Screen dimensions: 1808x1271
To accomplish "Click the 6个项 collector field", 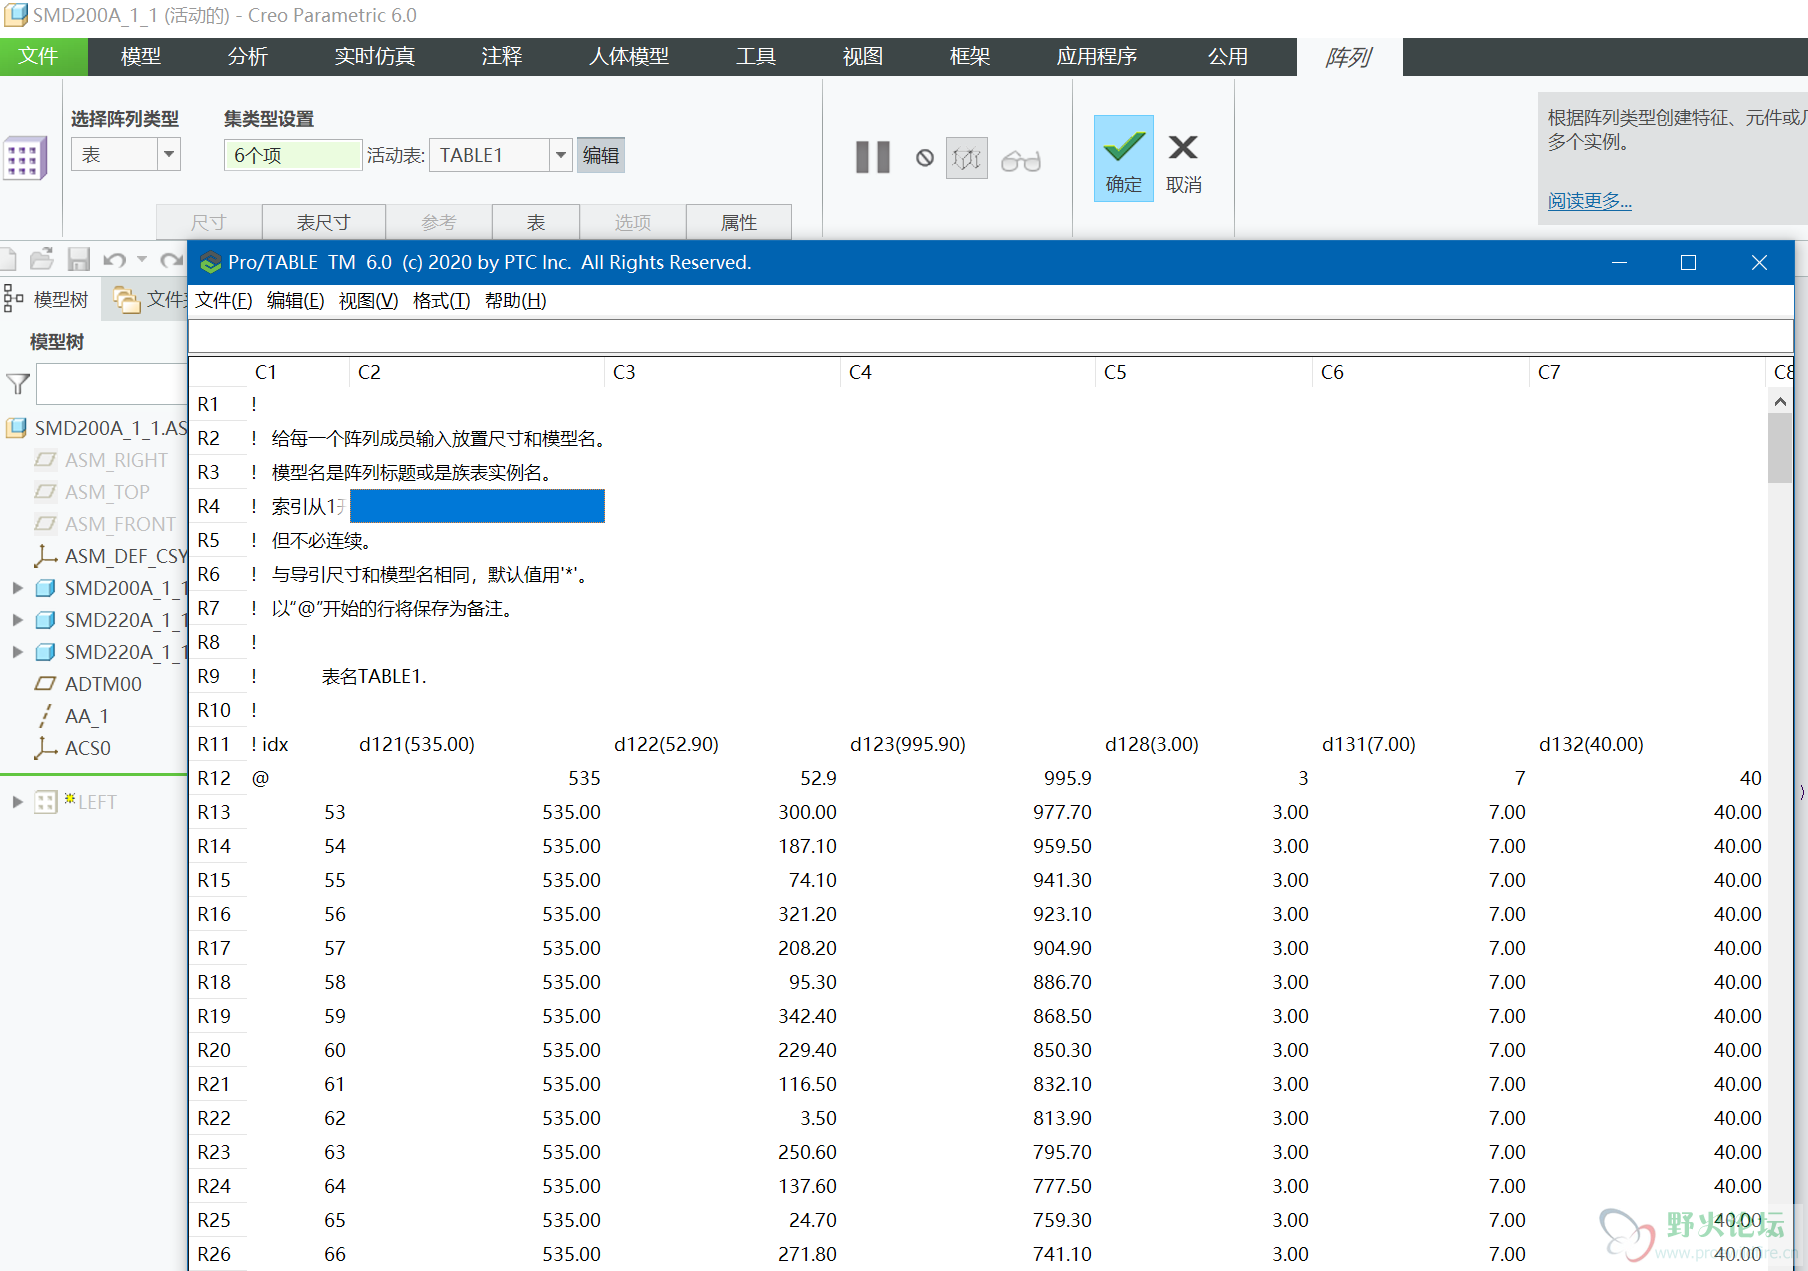I will (292, 155).
